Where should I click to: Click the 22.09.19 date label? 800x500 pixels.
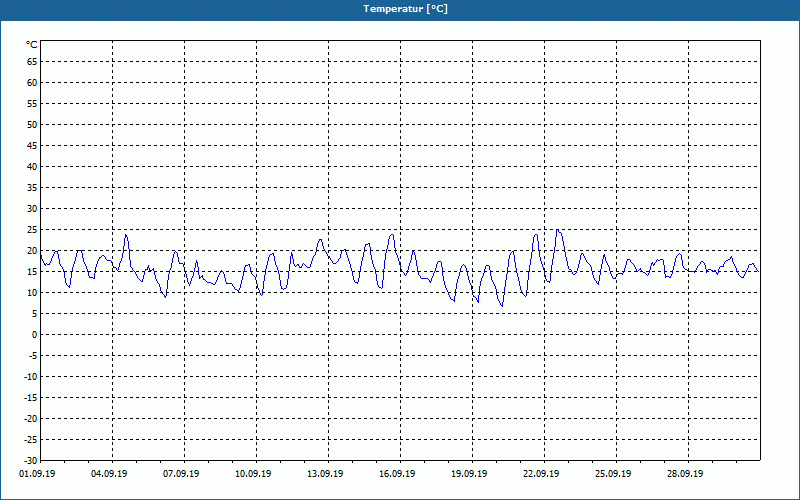pos(541,474)
